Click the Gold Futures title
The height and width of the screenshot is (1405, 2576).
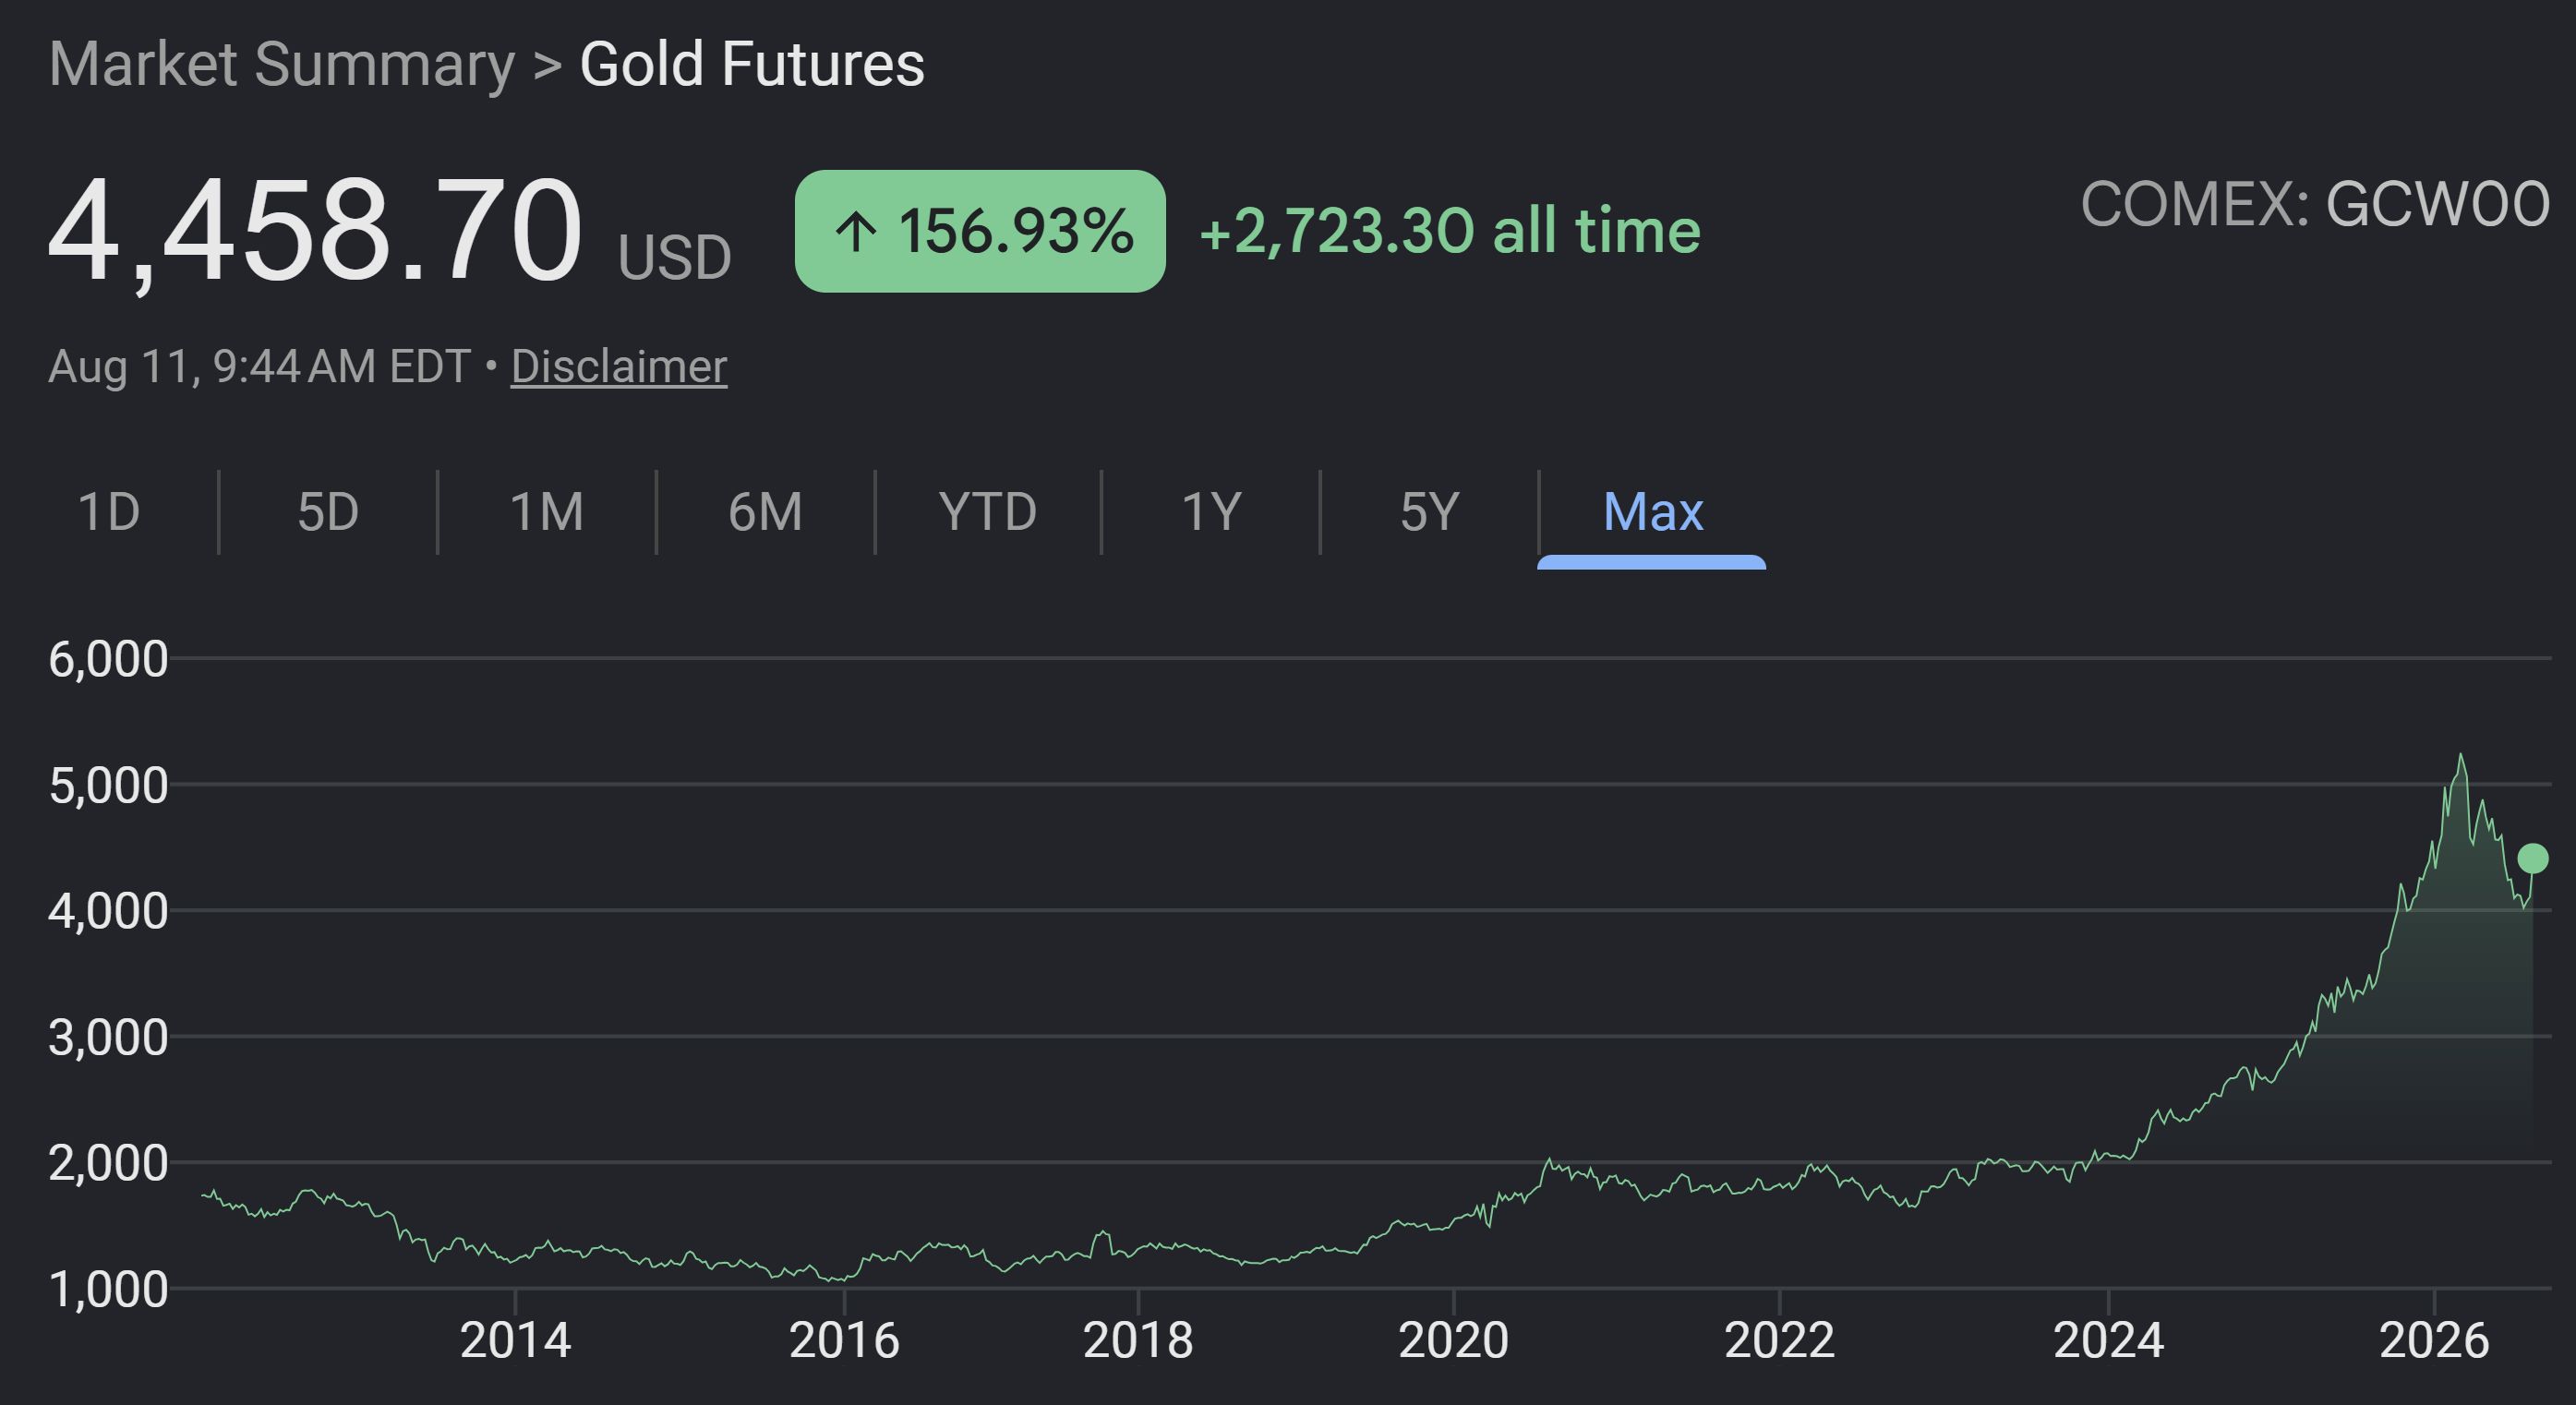[x=752, y=64]
